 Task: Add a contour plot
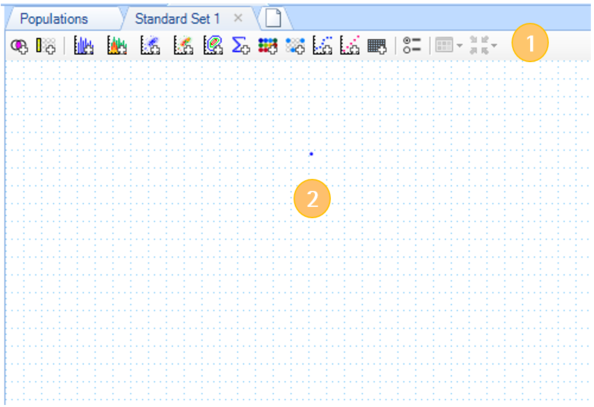pyautogui.click(x=213, y=45)
